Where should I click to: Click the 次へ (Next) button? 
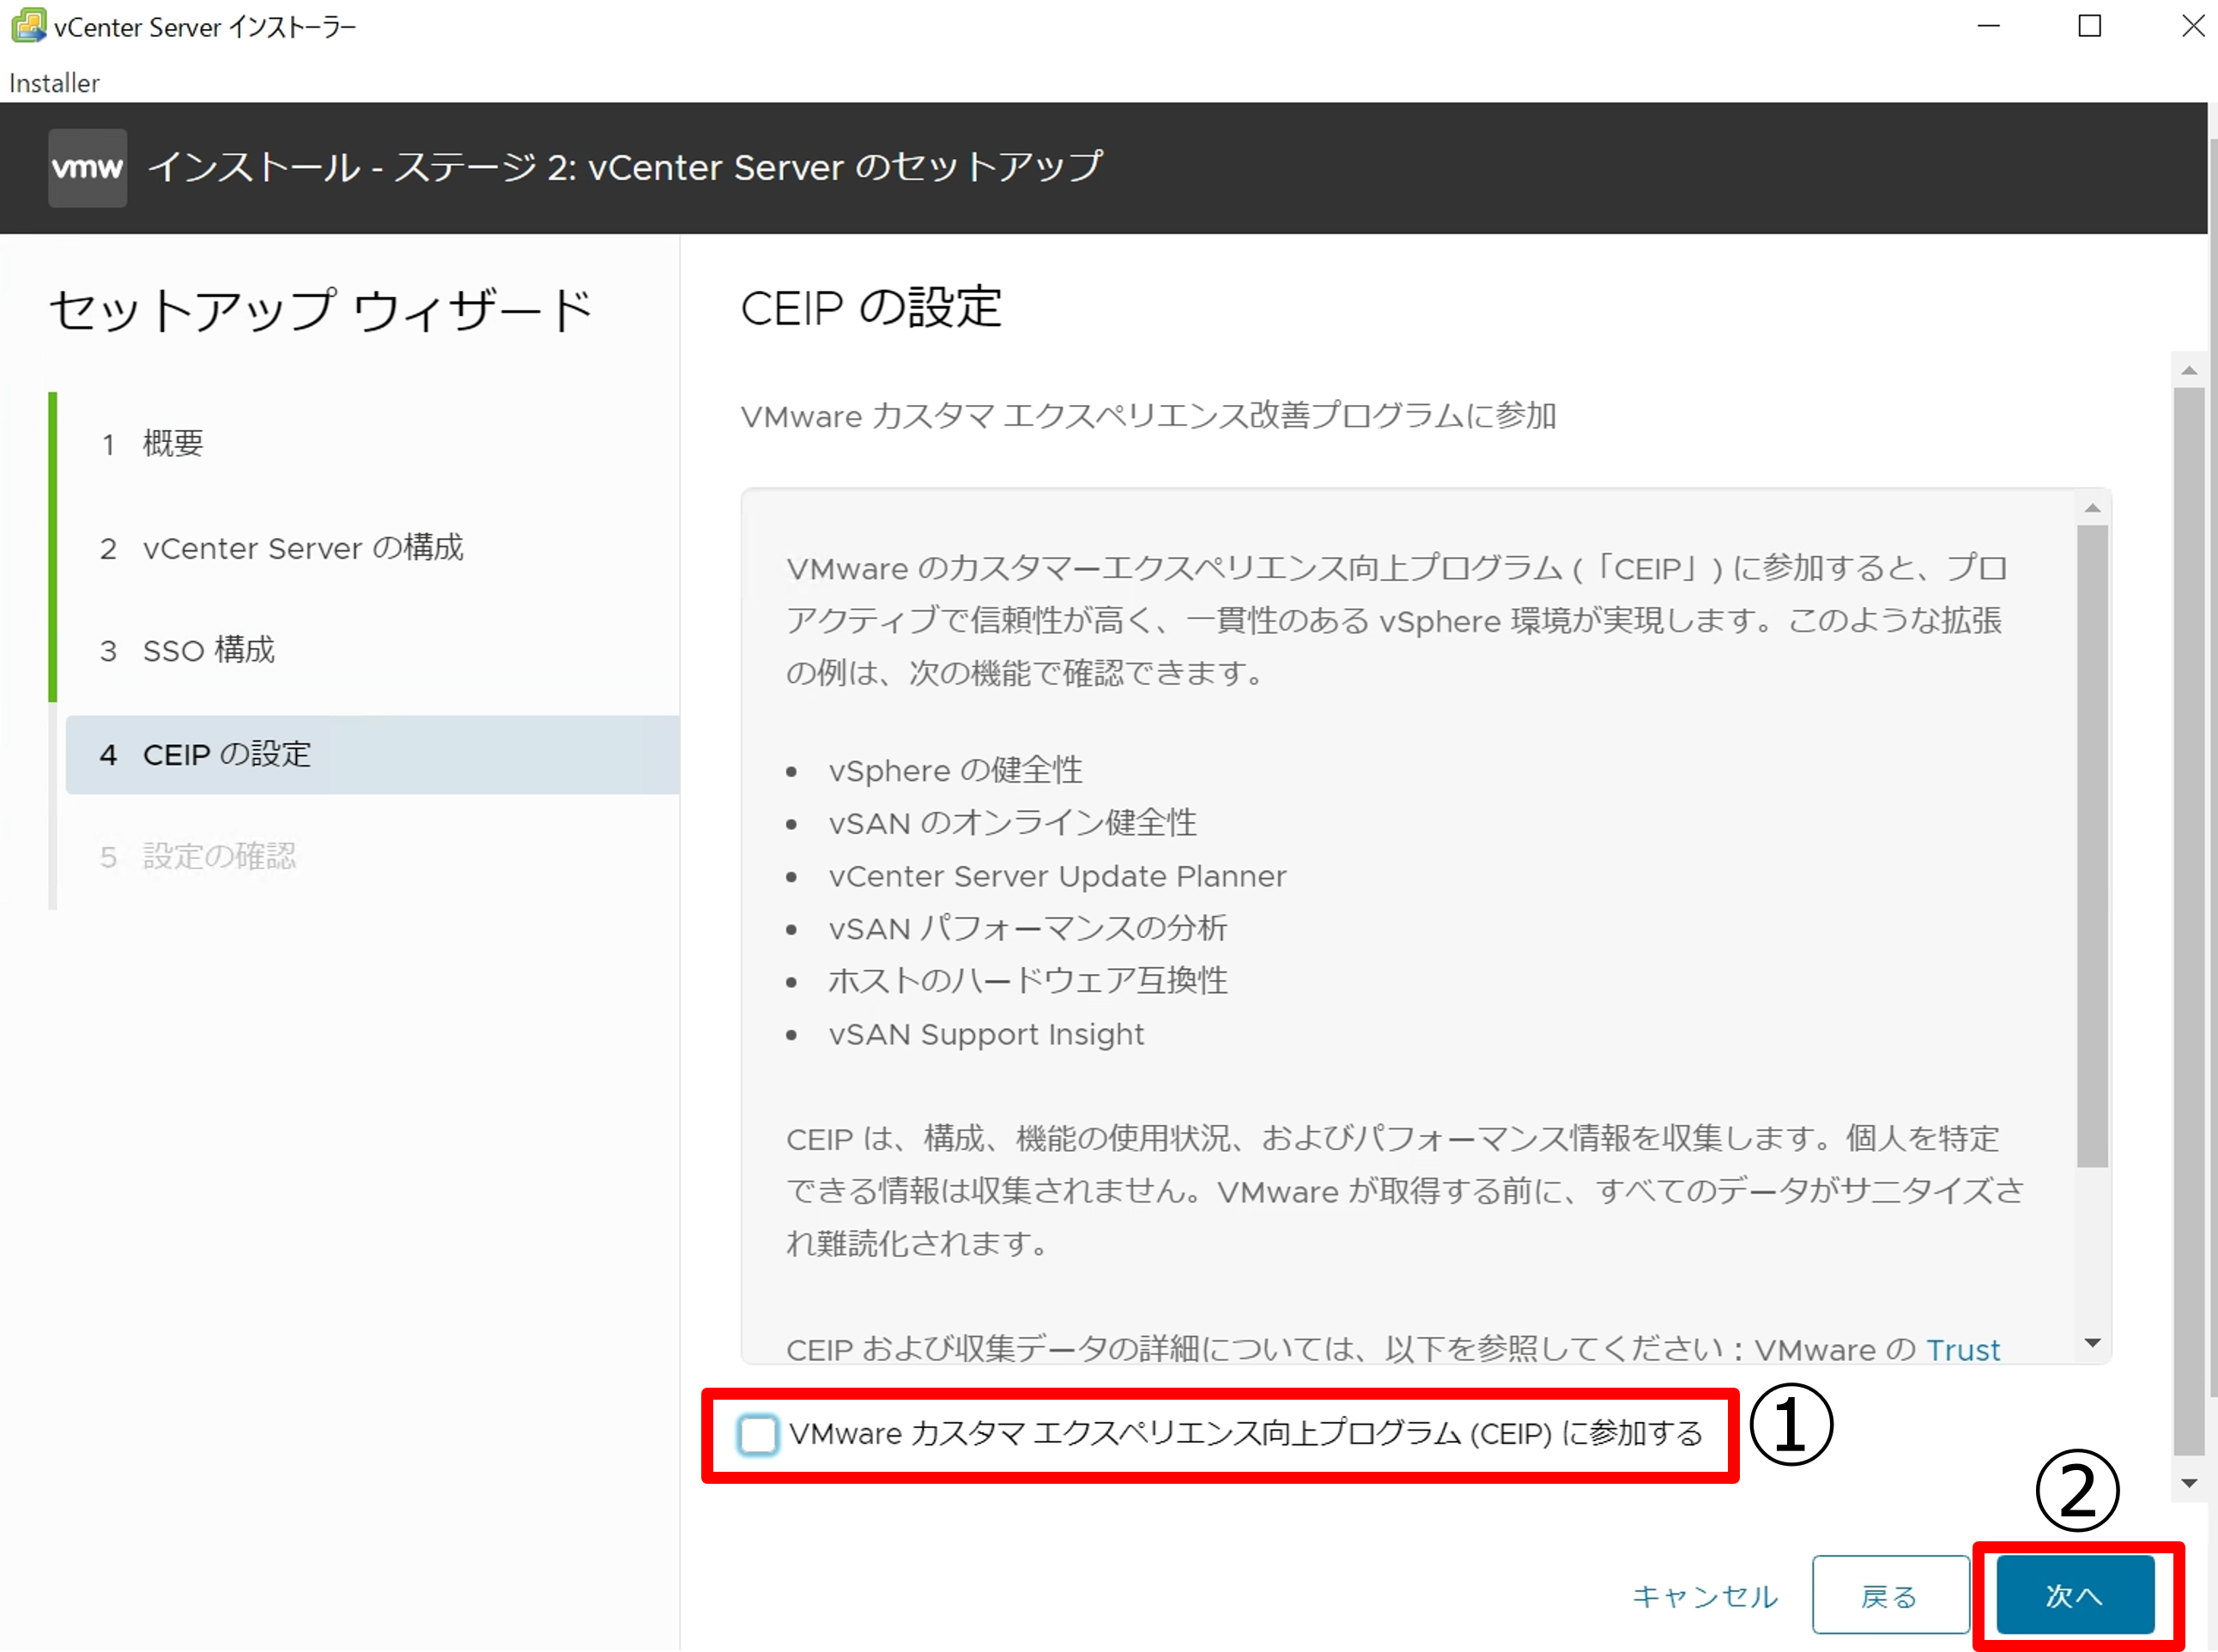[x=2075, y=1595]
